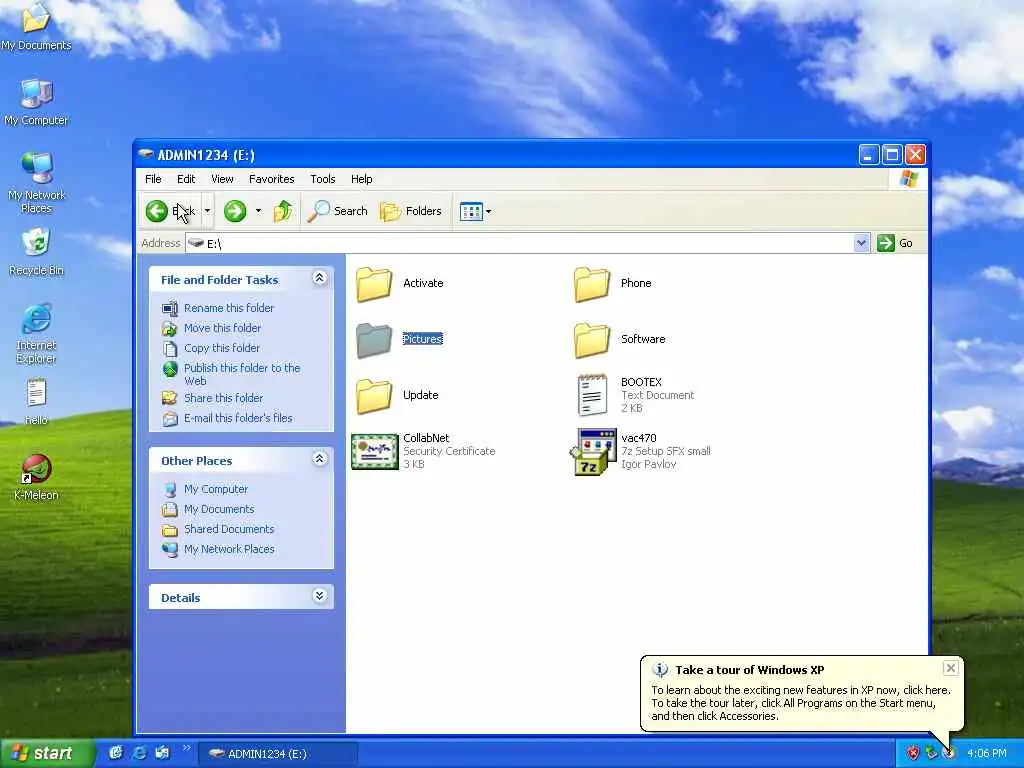Click Rename this folder
The width and height of the screenshot is (1024, 768).
(229, 308)
